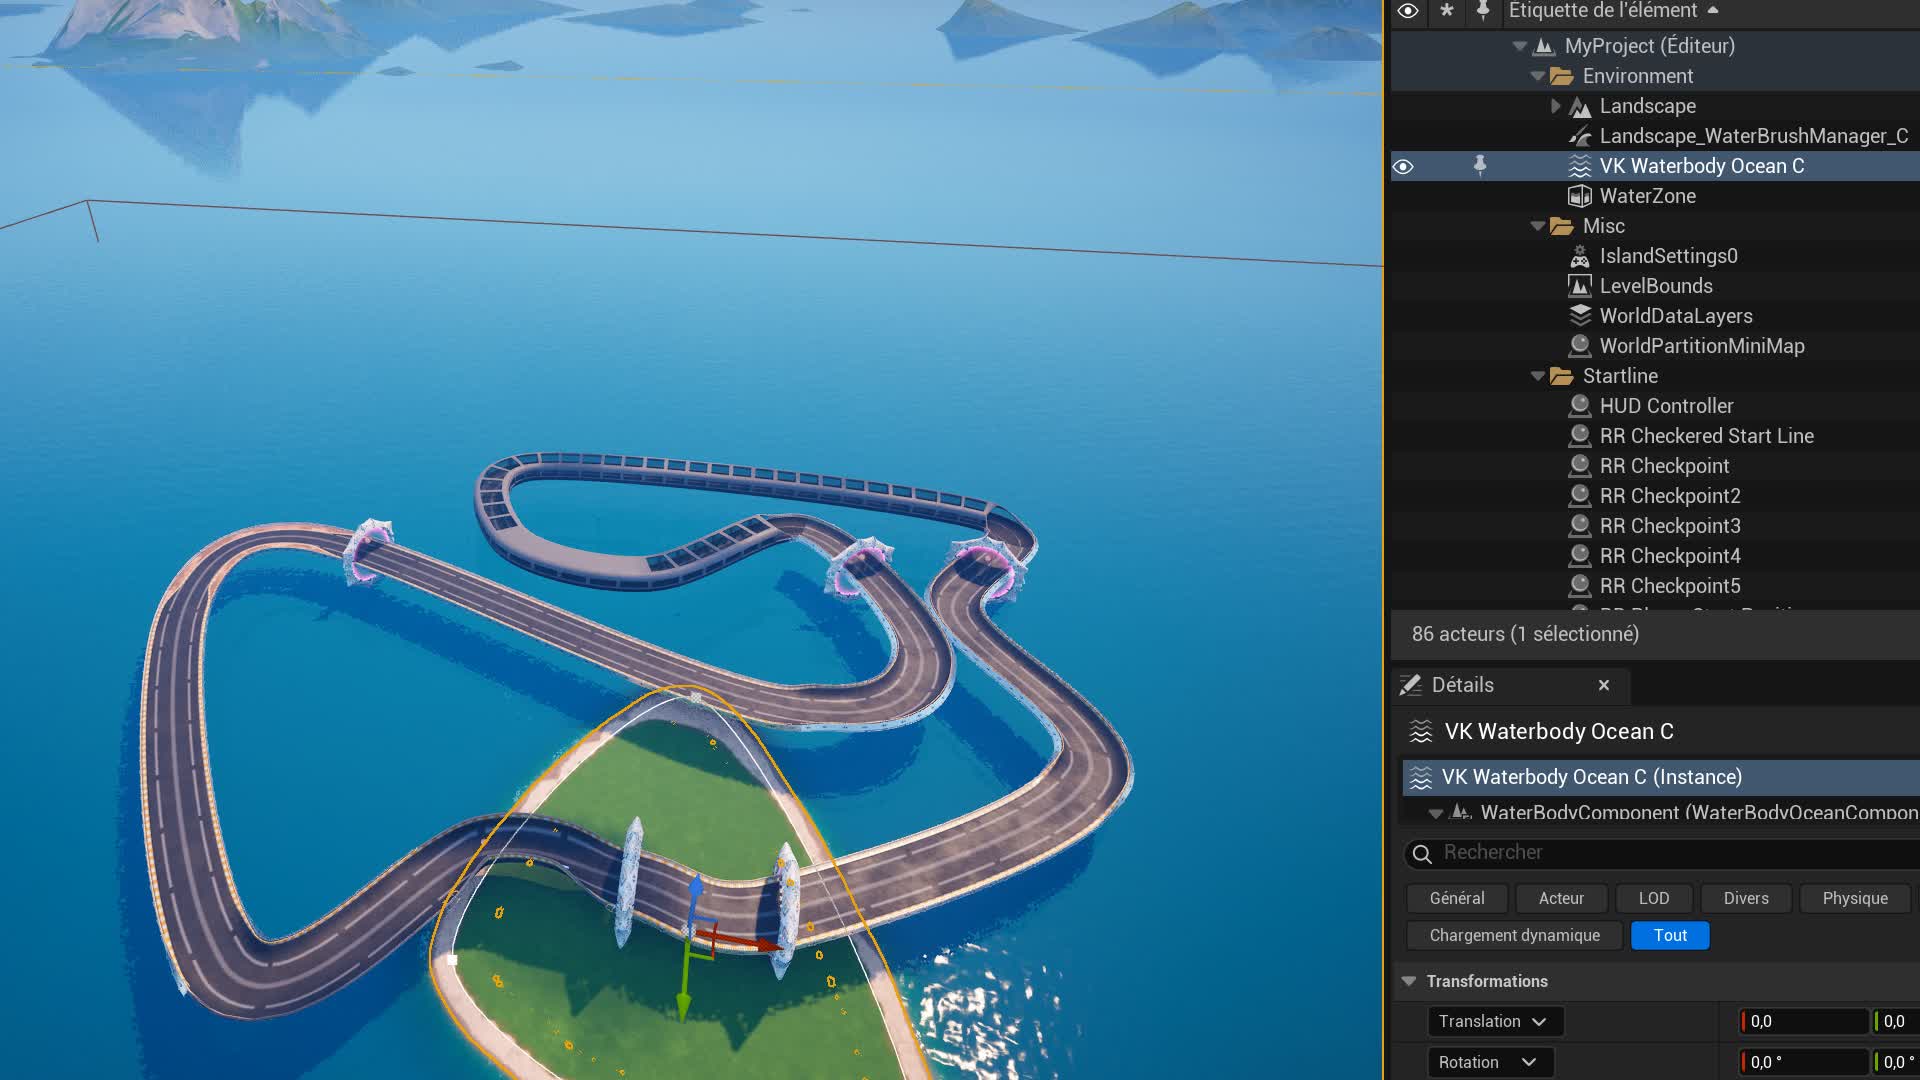Click the Chargement dynamique filter button

click(x=1514, y=935)
